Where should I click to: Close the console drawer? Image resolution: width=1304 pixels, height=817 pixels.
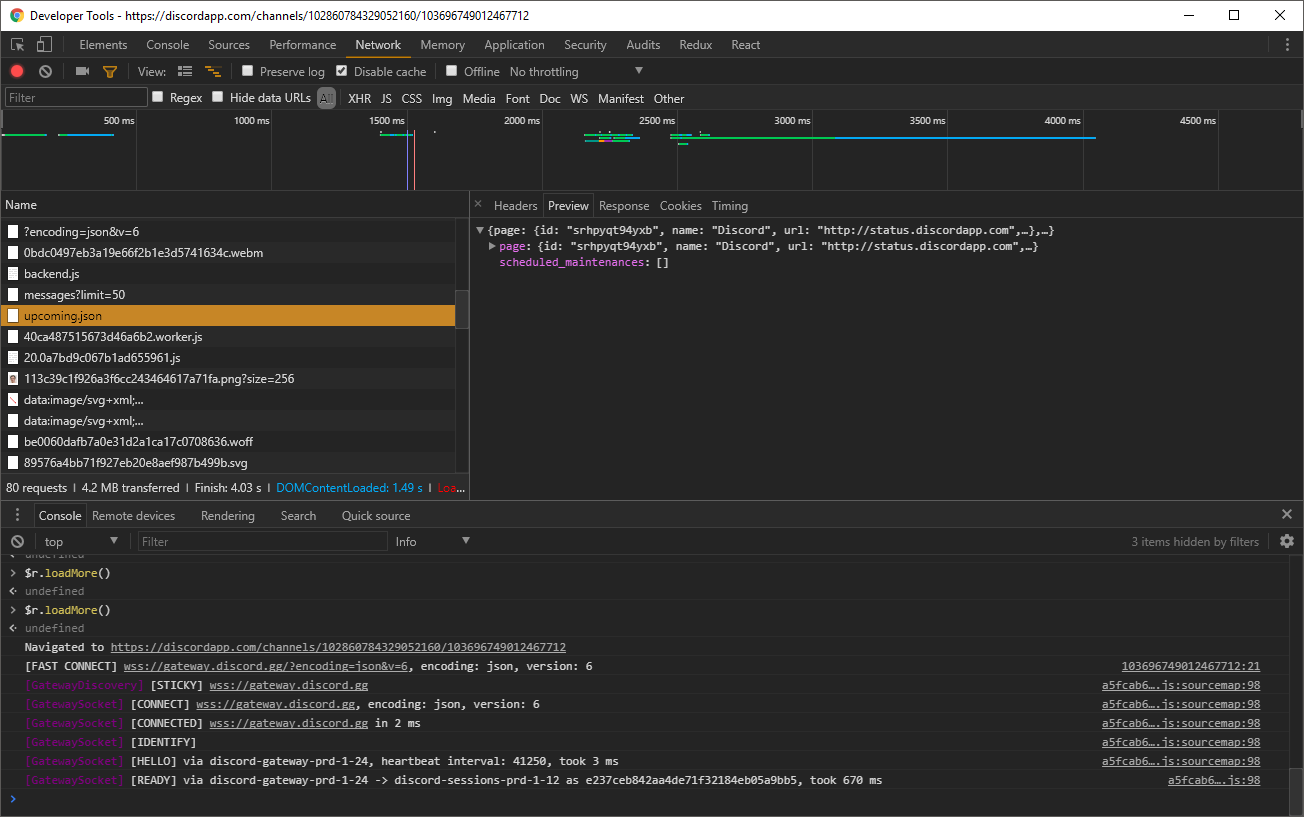click(1287, 514)
